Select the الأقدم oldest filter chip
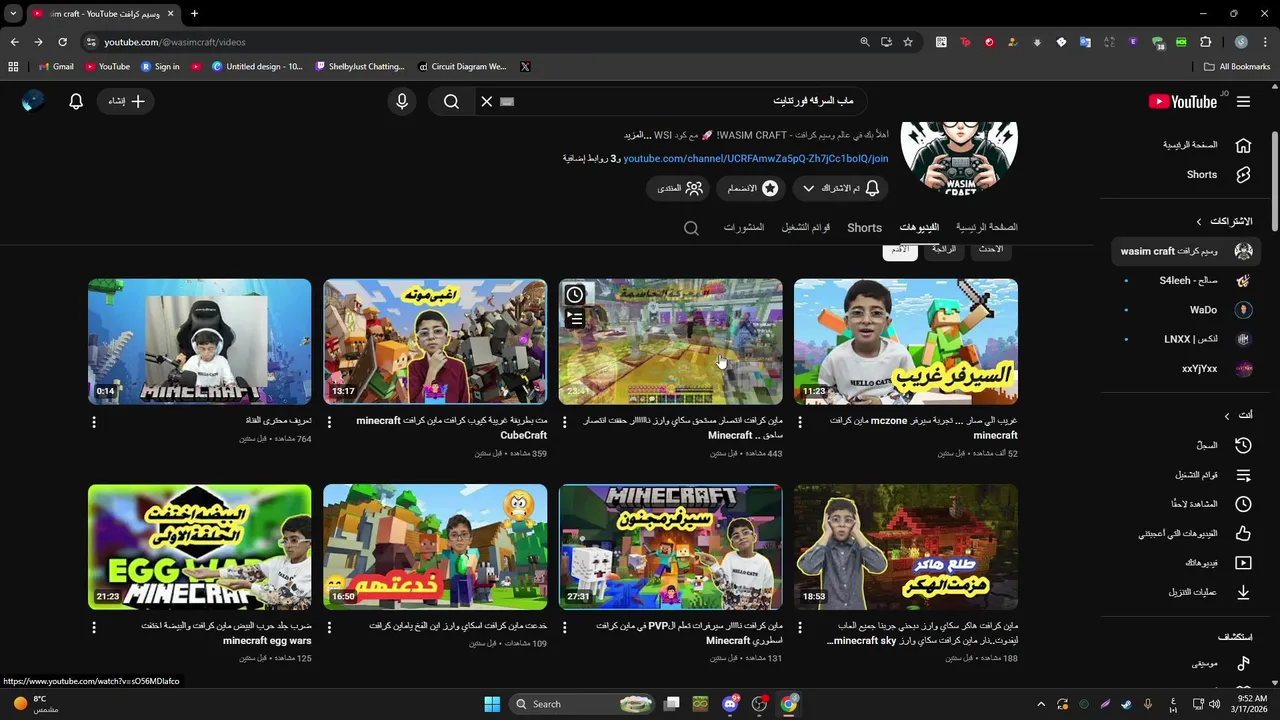 pos(900,250)
